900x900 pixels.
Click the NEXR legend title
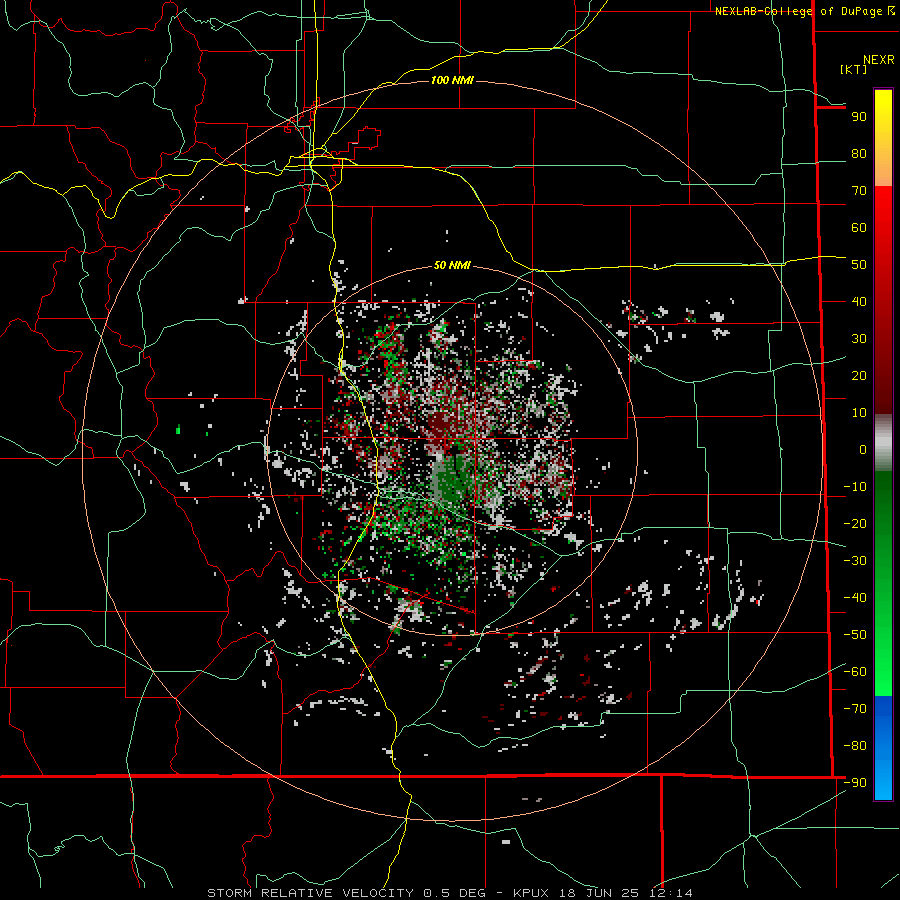(879, 60)
